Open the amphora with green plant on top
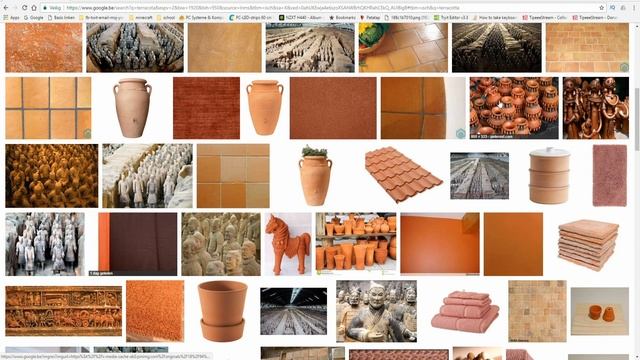Viewport: 640px width, 360px height. 315,176
